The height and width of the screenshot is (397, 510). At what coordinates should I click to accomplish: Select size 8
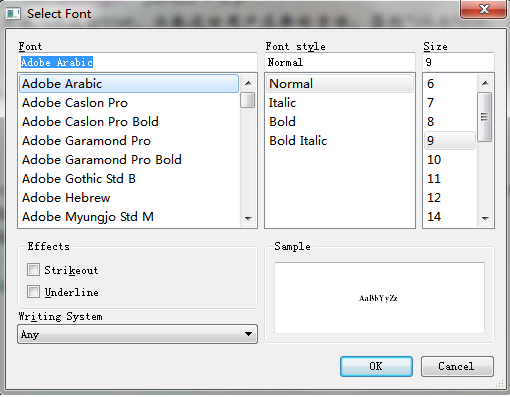click(x=450, y=122)
